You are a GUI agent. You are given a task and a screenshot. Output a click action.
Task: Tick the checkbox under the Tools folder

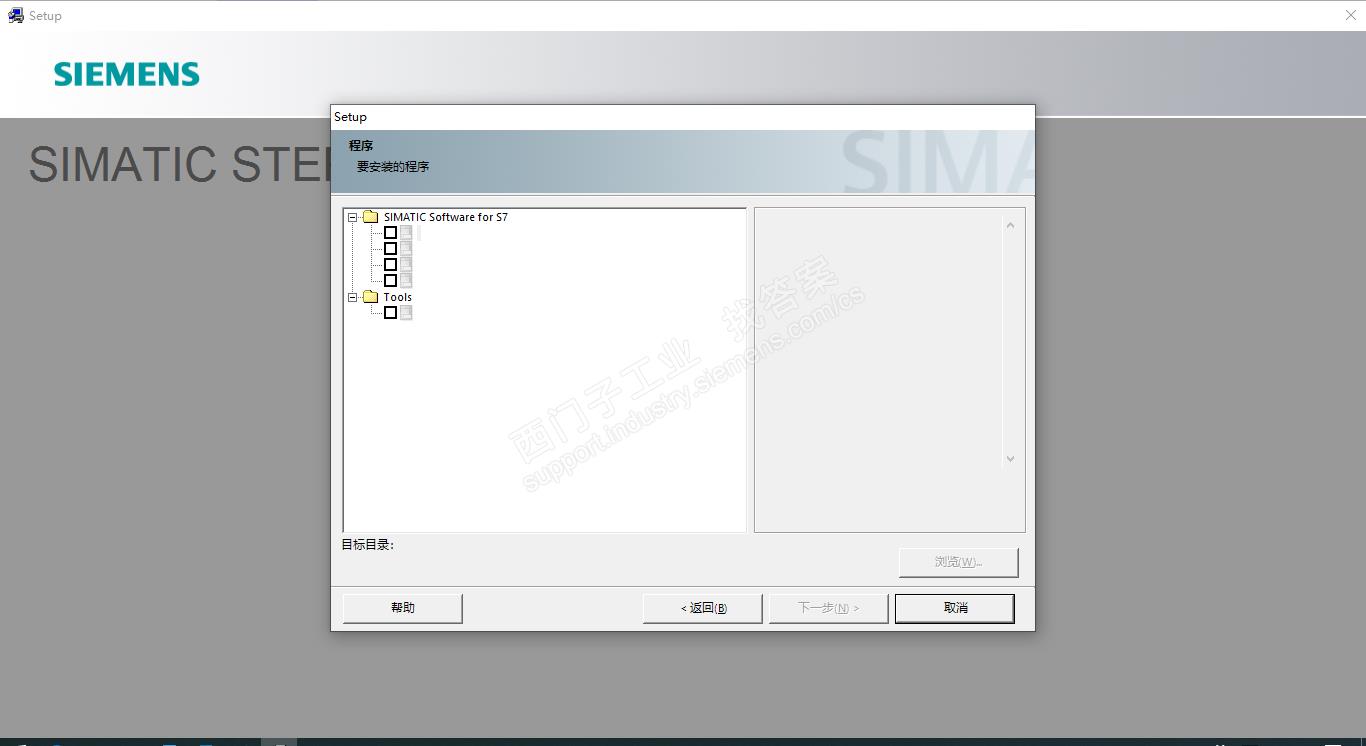(x=390, y=312)
